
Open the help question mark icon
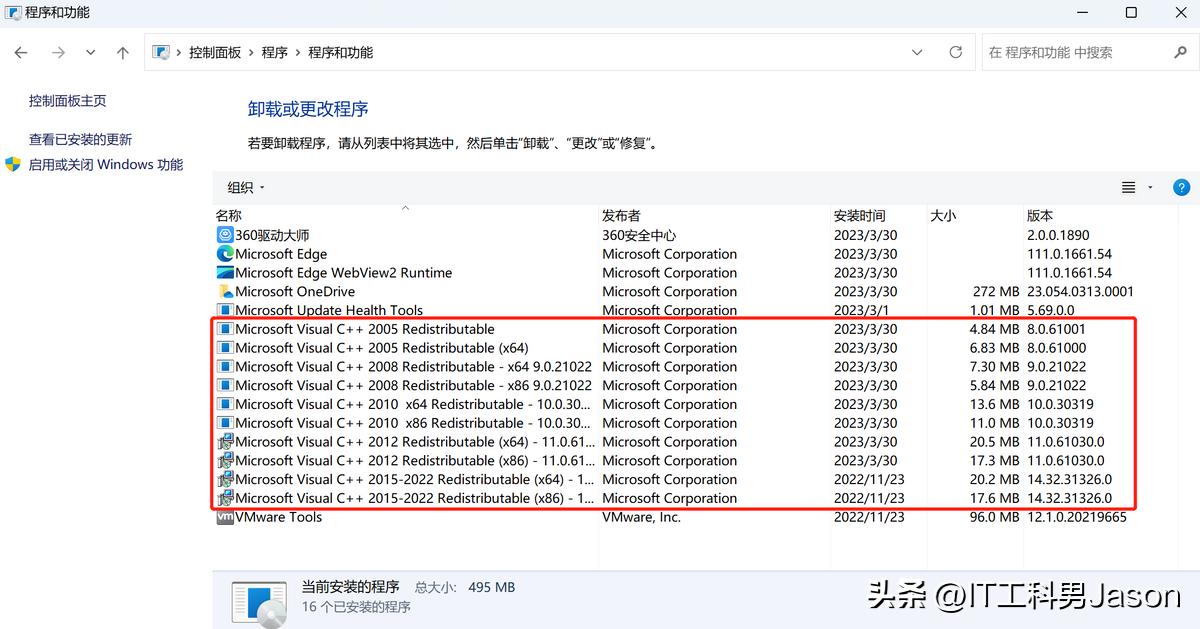point(1182,187)
